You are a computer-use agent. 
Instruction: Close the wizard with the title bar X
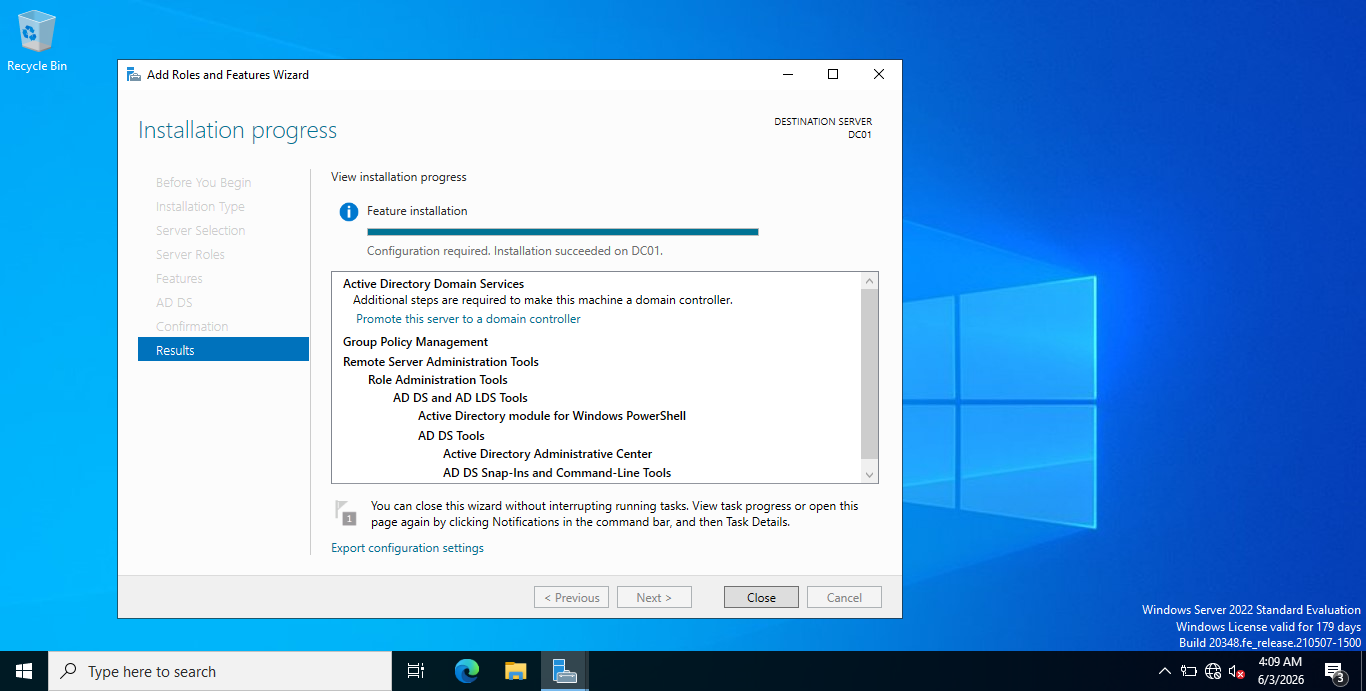(x=878, y=74)
